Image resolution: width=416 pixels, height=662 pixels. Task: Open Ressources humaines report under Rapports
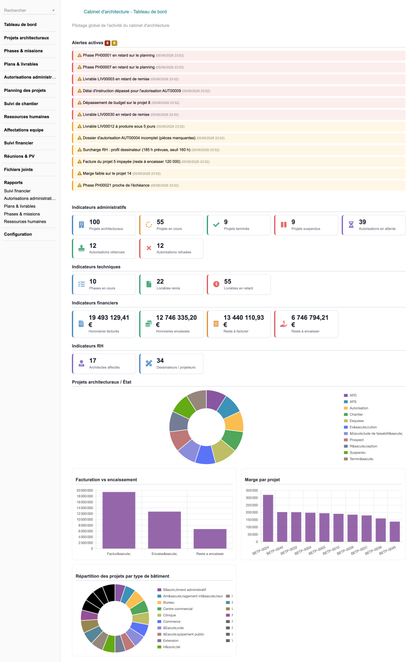coord(25,222)
